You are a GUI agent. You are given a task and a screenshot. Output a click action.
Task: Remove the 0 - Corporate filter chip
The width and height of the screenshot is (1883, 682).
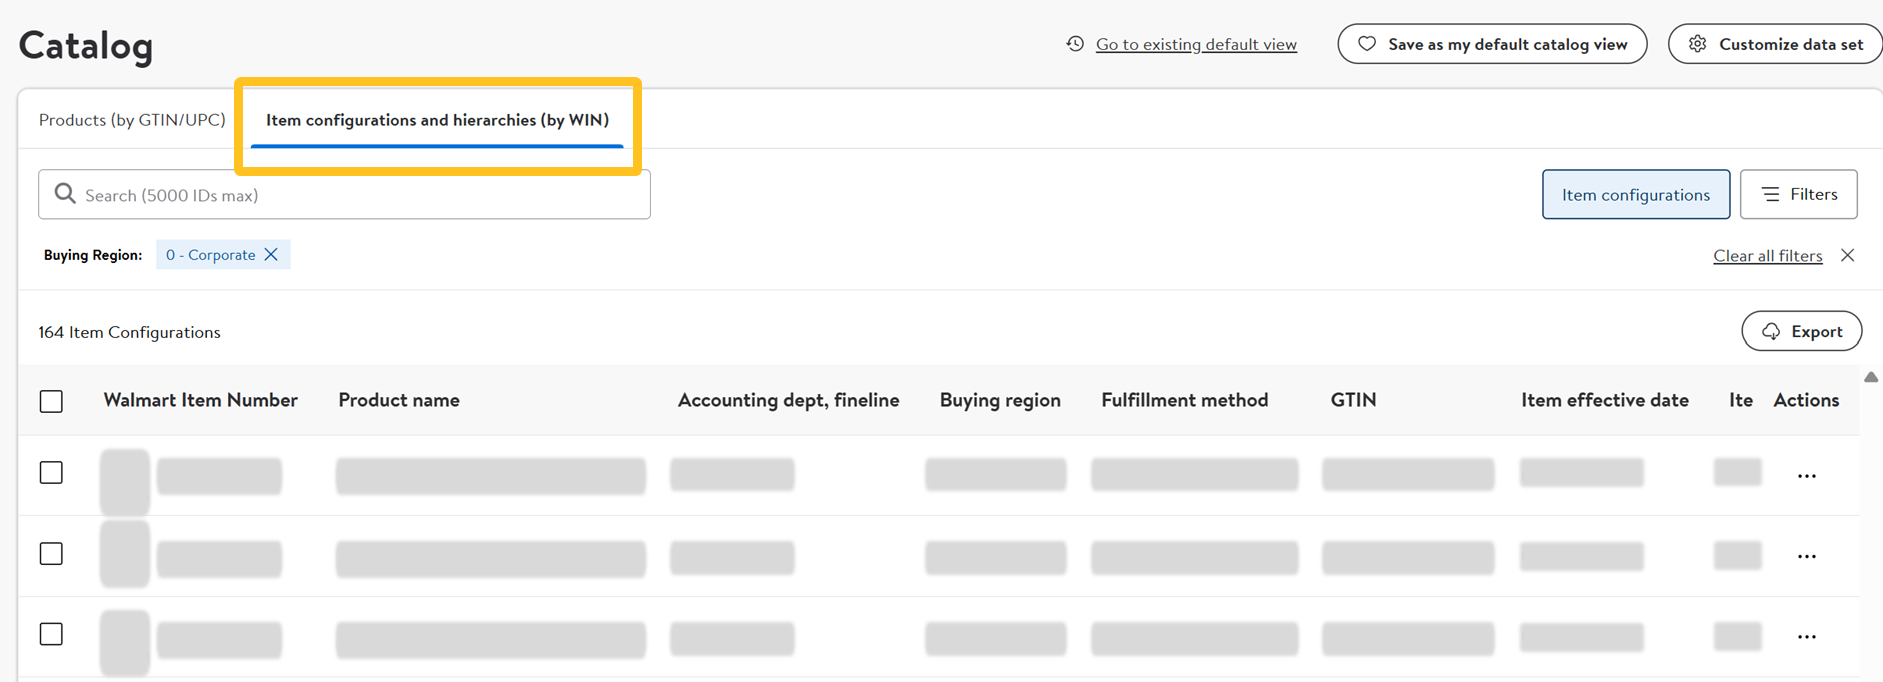point(271,255)
